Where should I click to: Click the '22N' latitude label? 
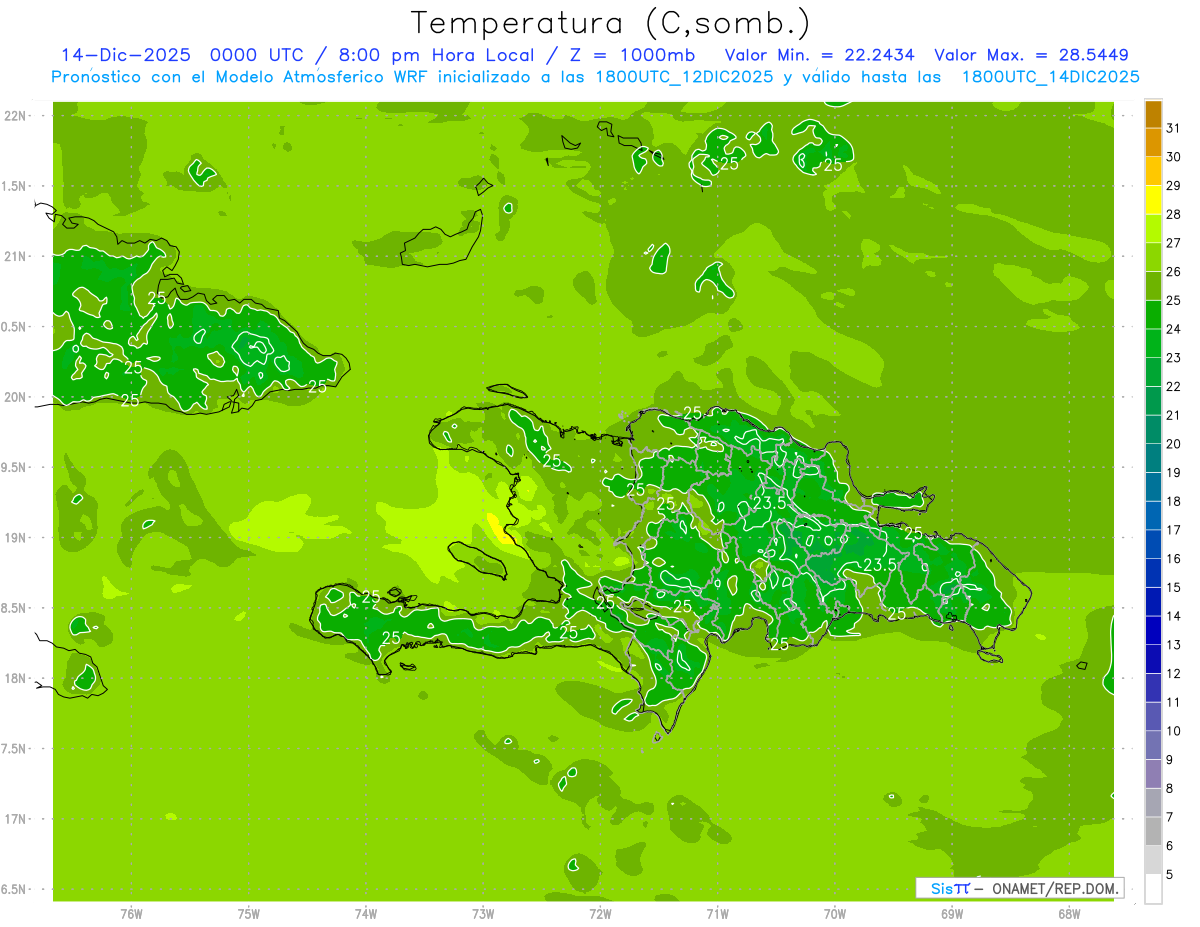[16, 116]
